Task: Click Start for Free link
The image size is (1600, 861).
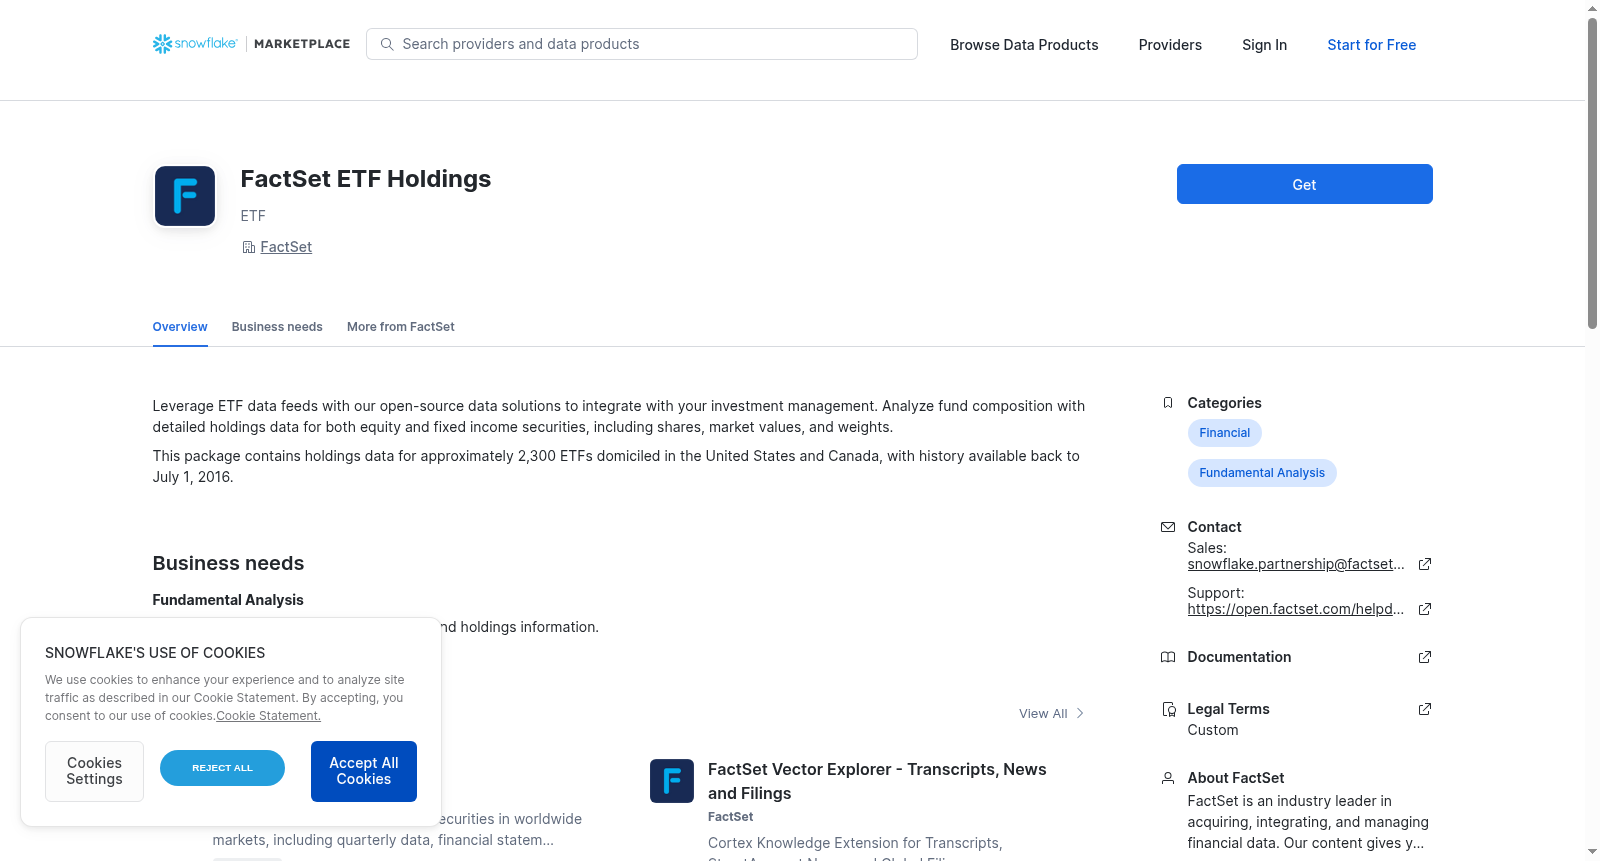Action: point(1371,45)
